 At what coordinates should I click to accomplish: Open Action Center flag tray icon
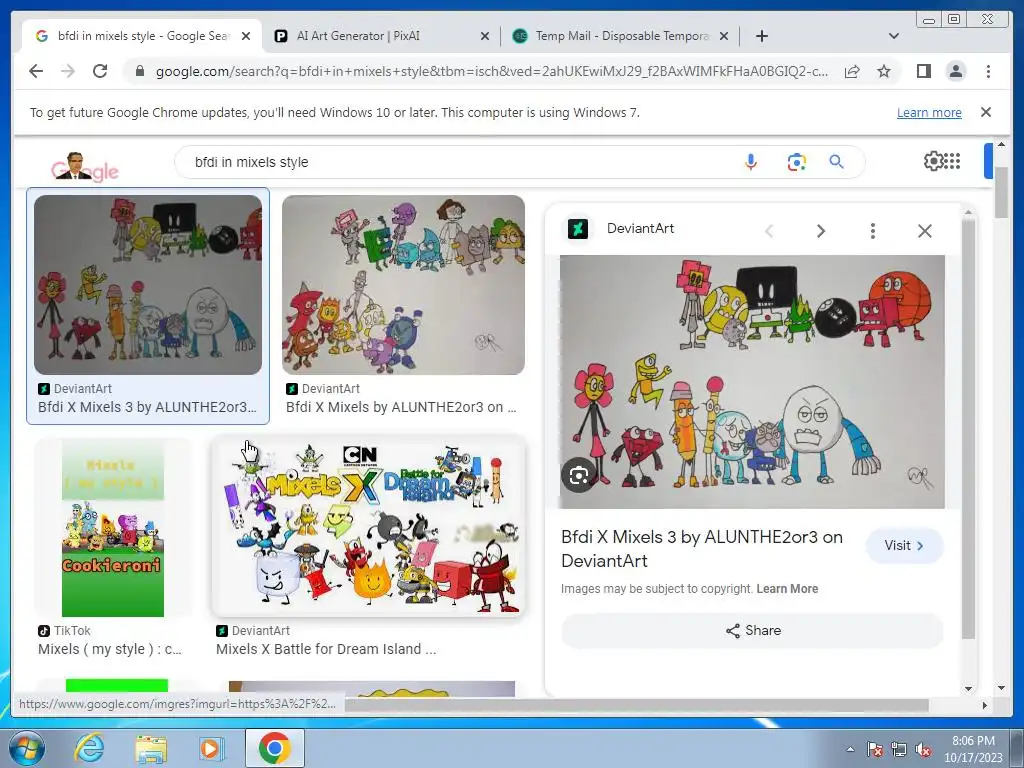coord(875,750)
